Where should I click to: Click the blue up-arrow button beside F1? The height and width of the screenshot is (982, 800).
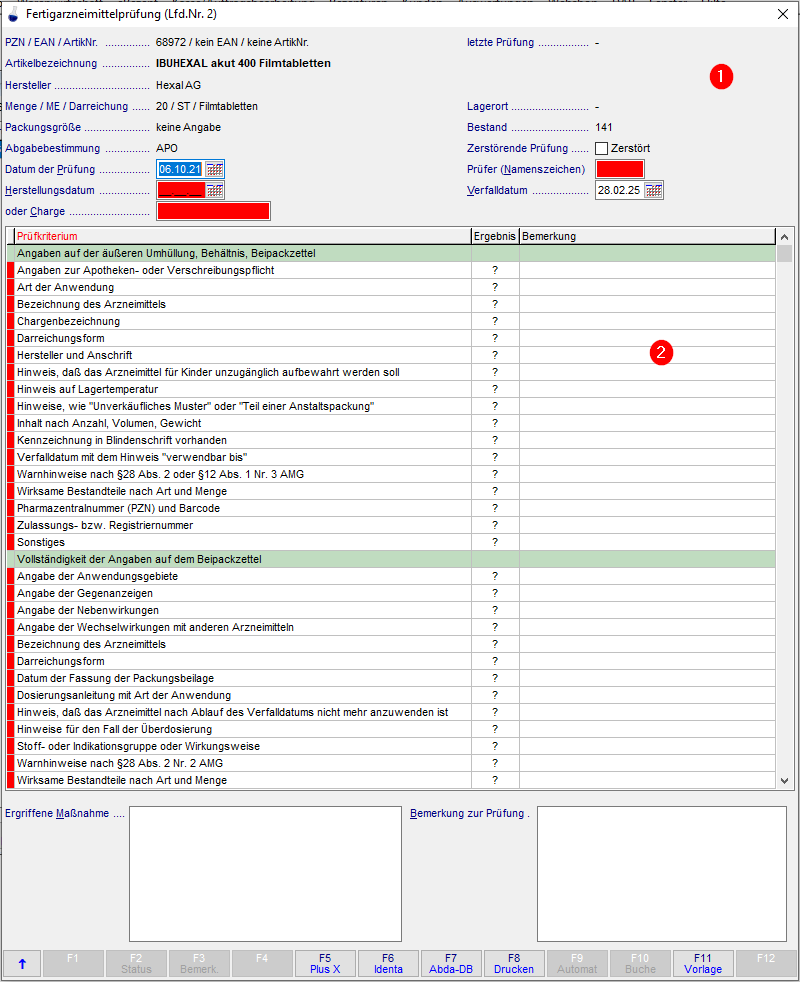[x=22, y=963]
